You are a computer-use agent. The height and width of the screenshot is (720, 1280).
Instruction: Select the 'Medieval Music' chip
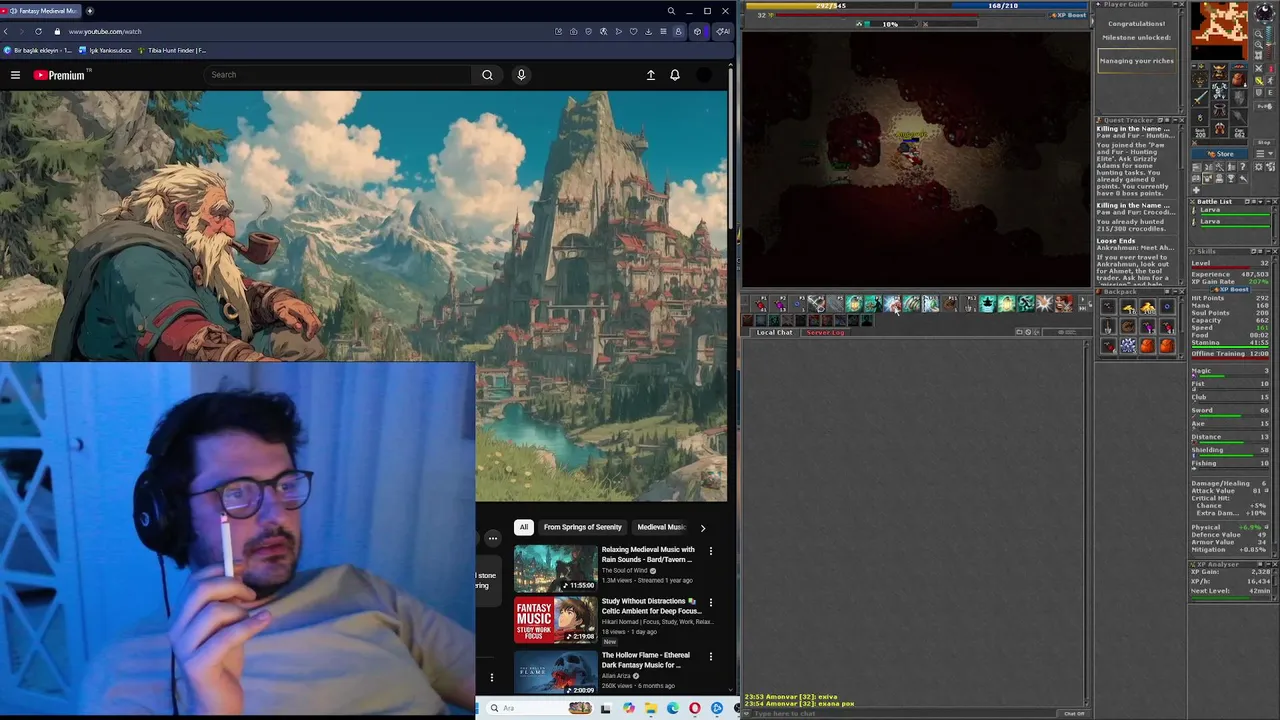coord(661,527)
